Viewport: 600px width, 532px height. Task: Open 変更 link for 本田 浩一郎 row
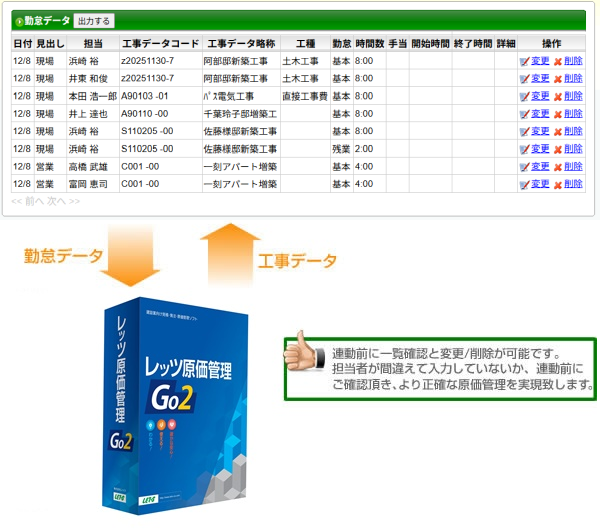(540, 97)
